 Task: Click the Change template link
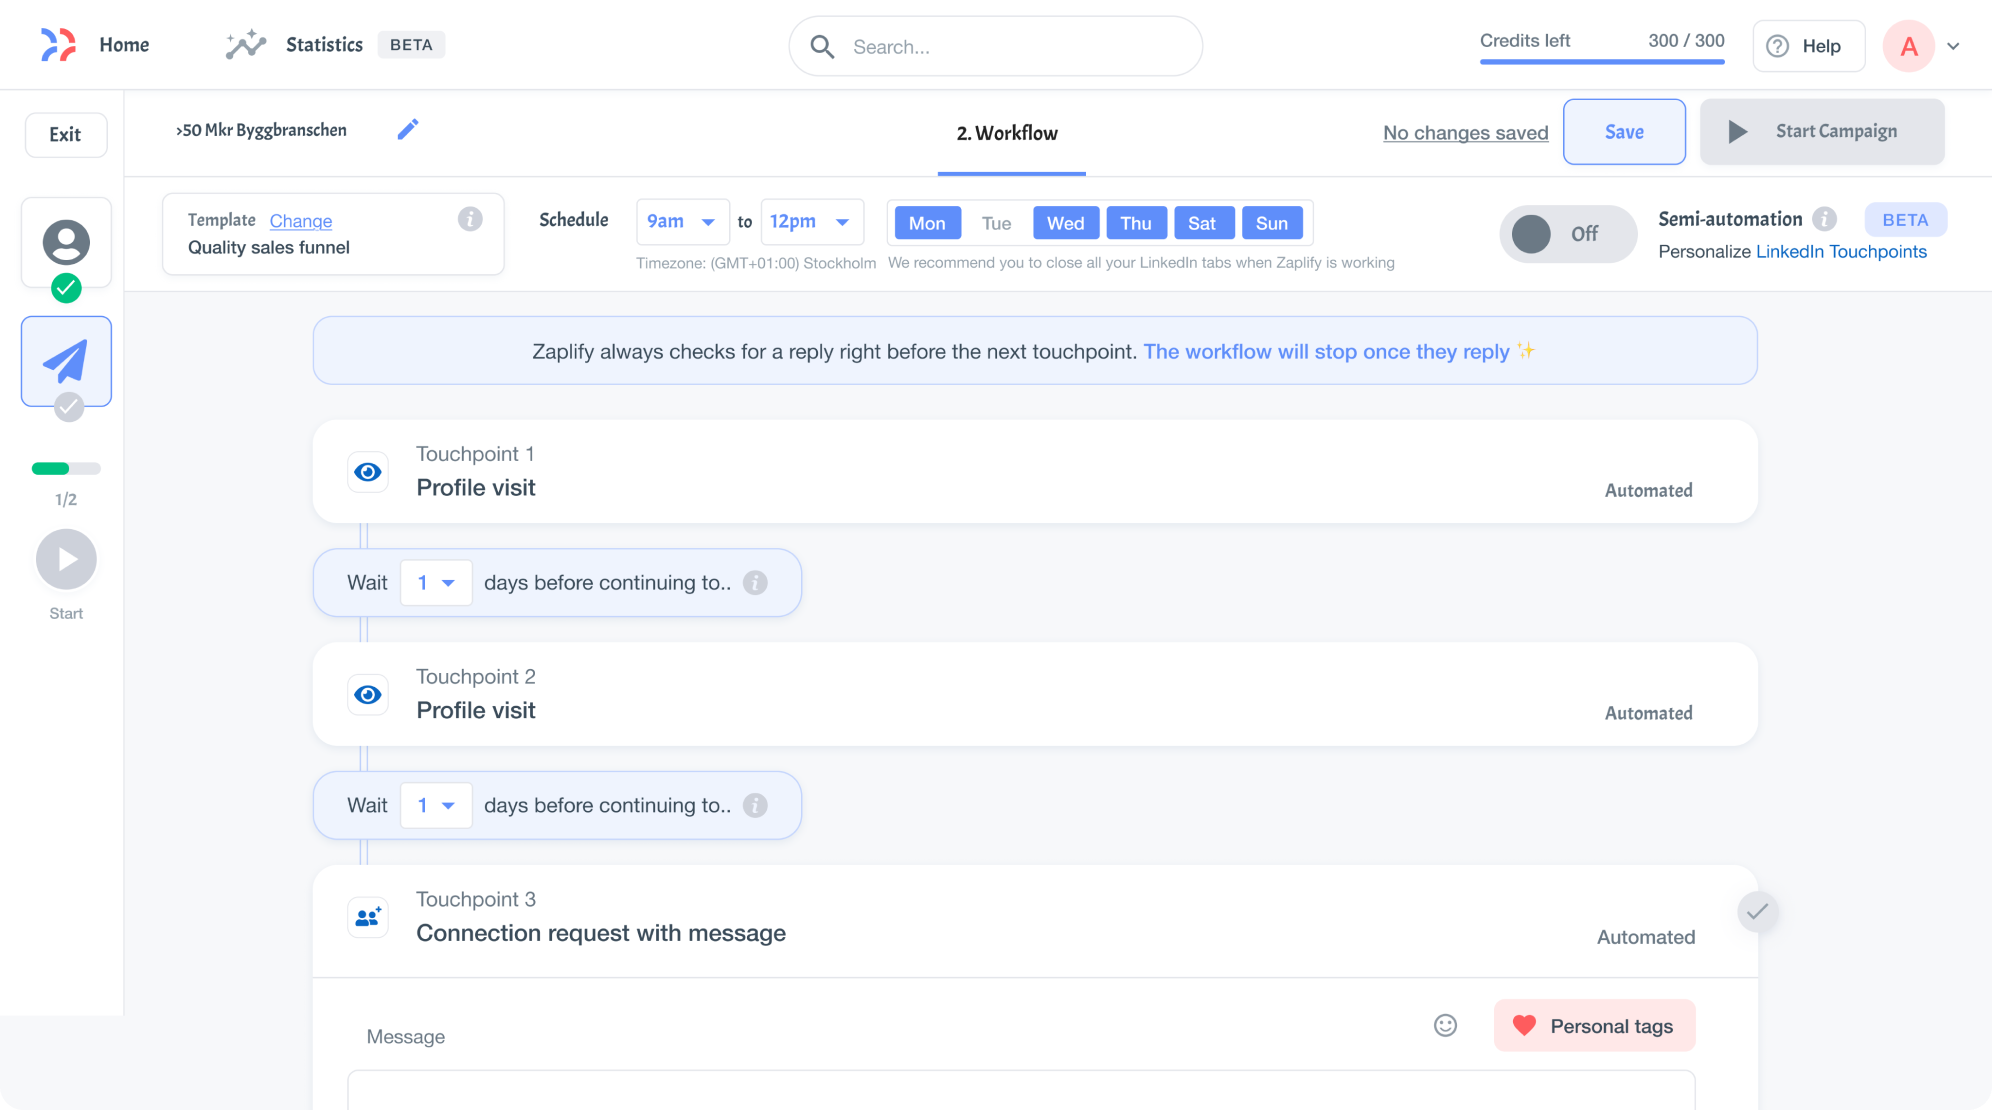300,221
